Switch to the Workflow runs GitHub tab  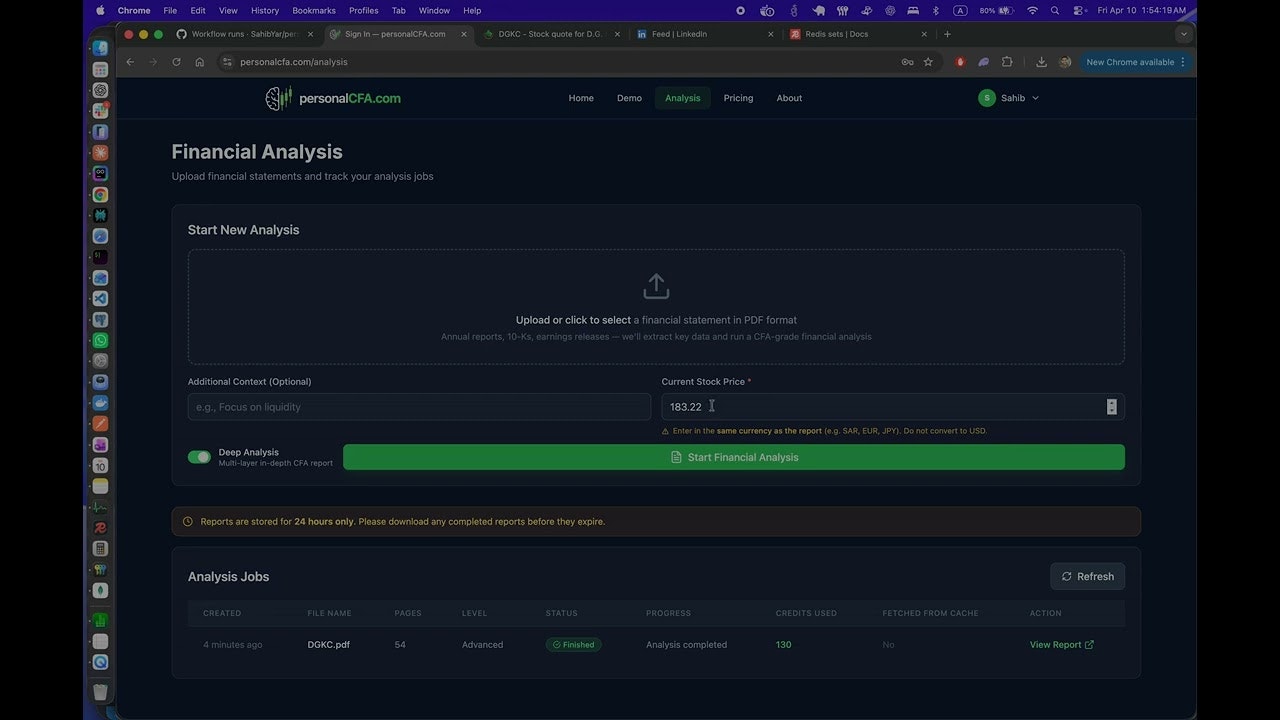click(x=245, y=34)
